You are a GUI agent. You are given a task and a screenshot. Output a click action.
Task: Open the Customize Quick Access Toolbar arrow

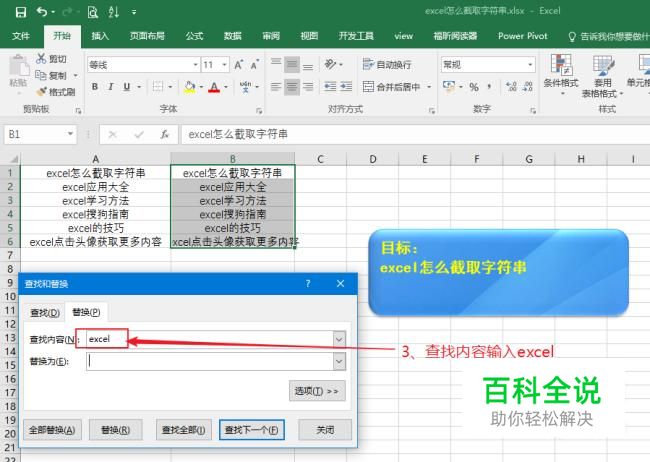134,12
